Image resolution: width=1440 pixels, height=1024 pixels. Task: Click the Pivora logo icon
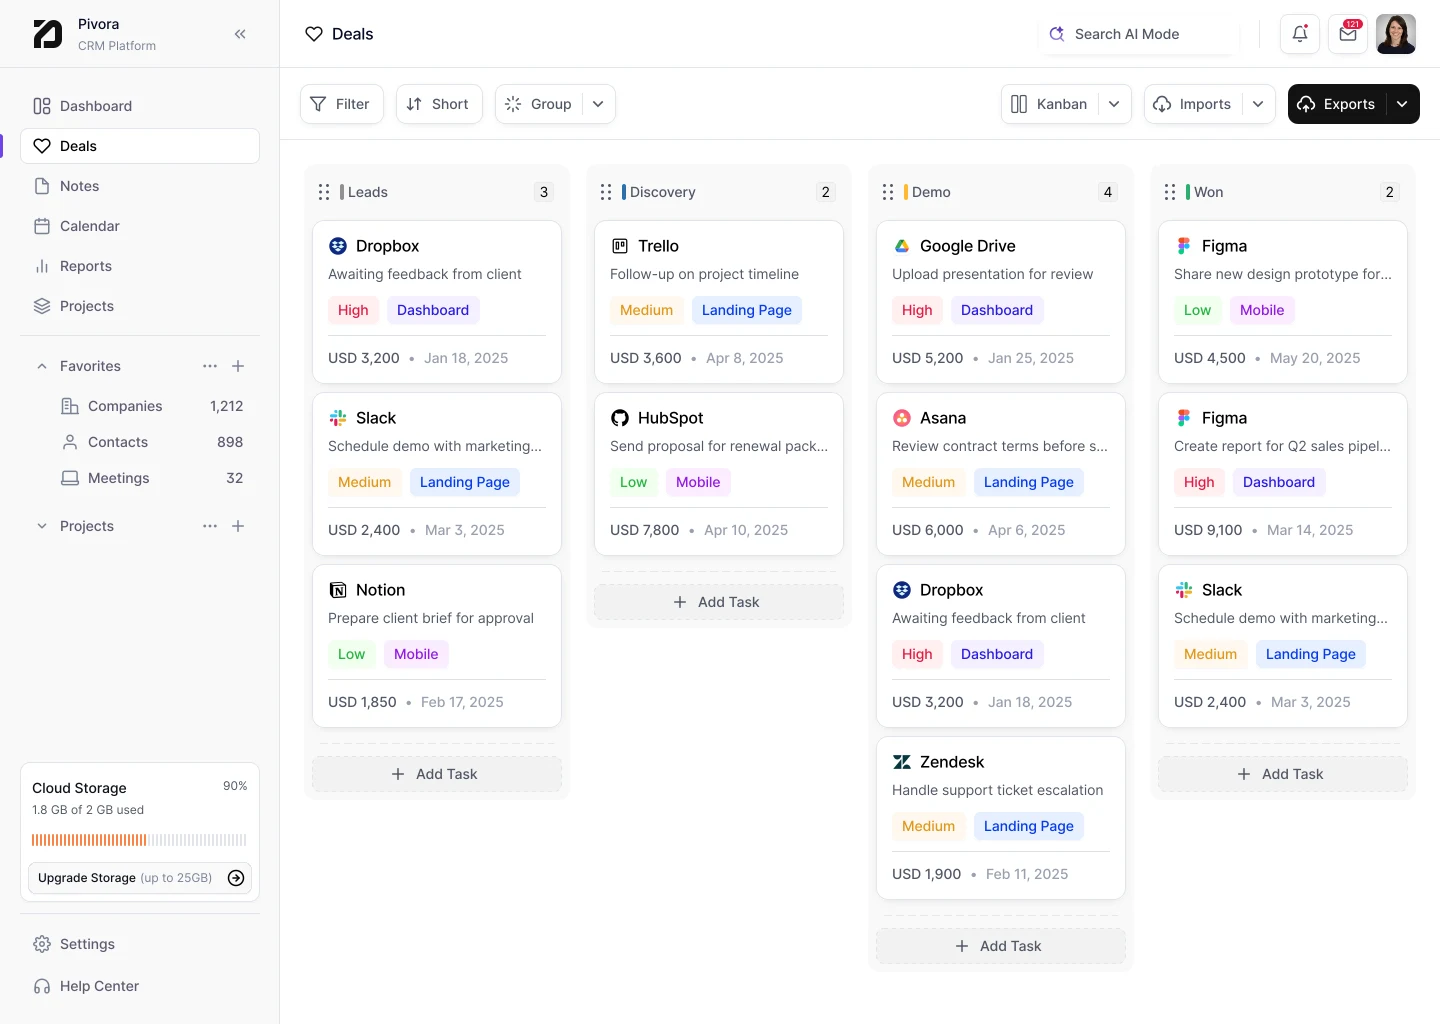coord(48,34)
